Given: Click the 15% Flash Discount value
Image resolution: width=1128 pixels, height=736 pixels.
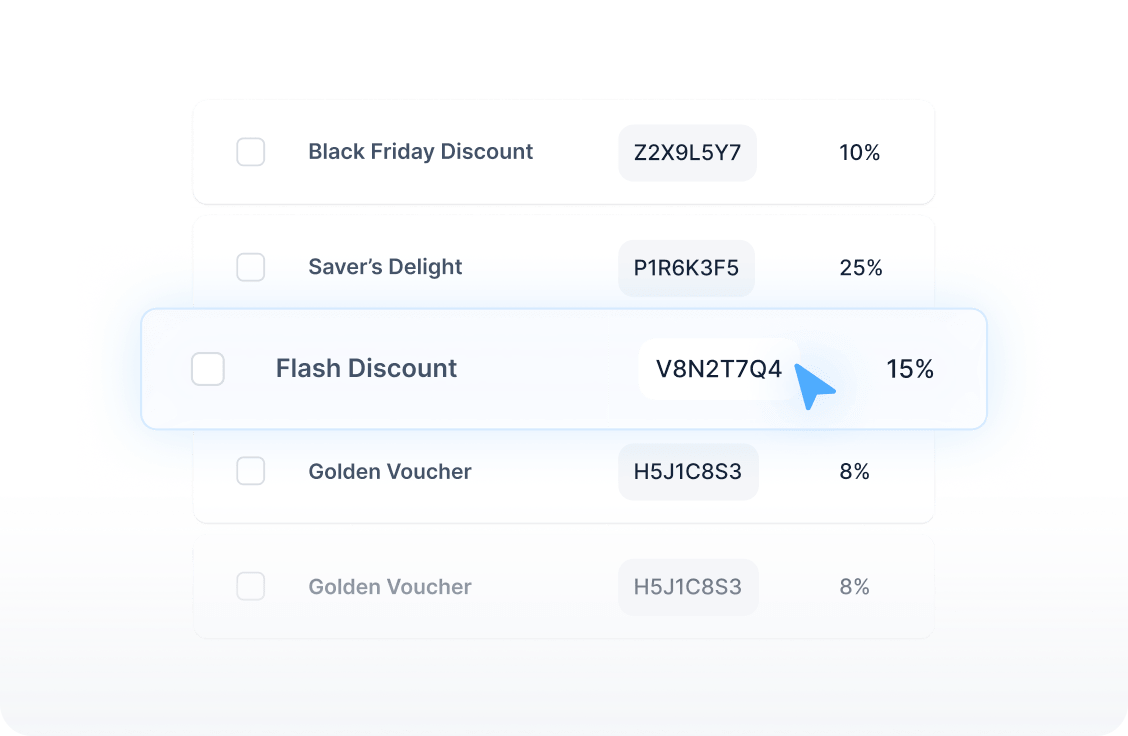Looking at the screenshot, I should click(909, 369).
